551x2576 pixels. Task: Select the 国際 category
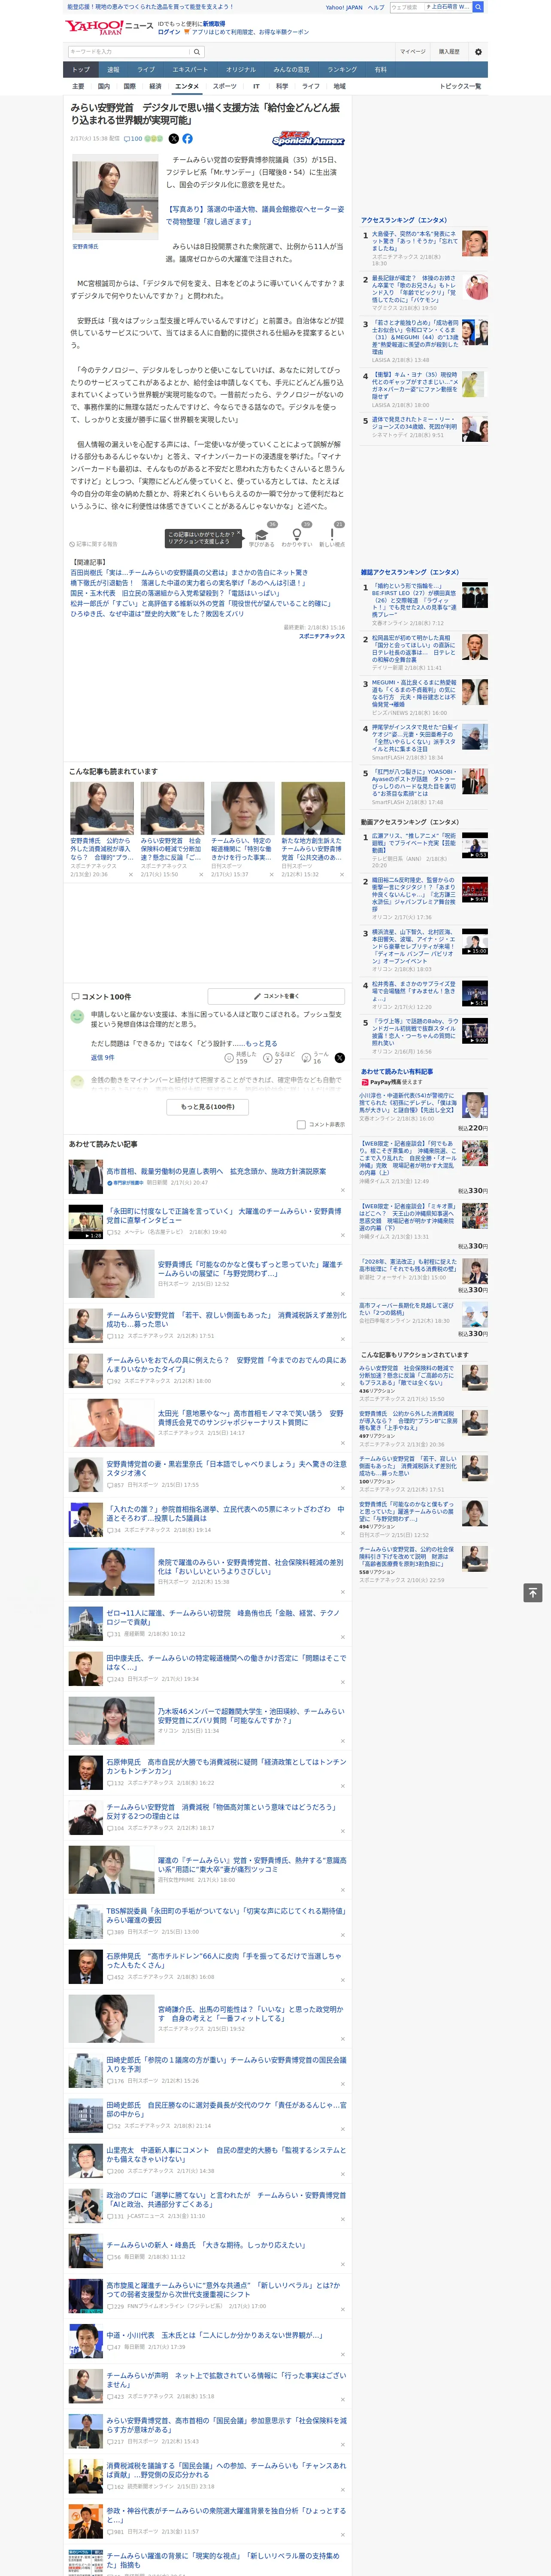[x=129, y=86]
